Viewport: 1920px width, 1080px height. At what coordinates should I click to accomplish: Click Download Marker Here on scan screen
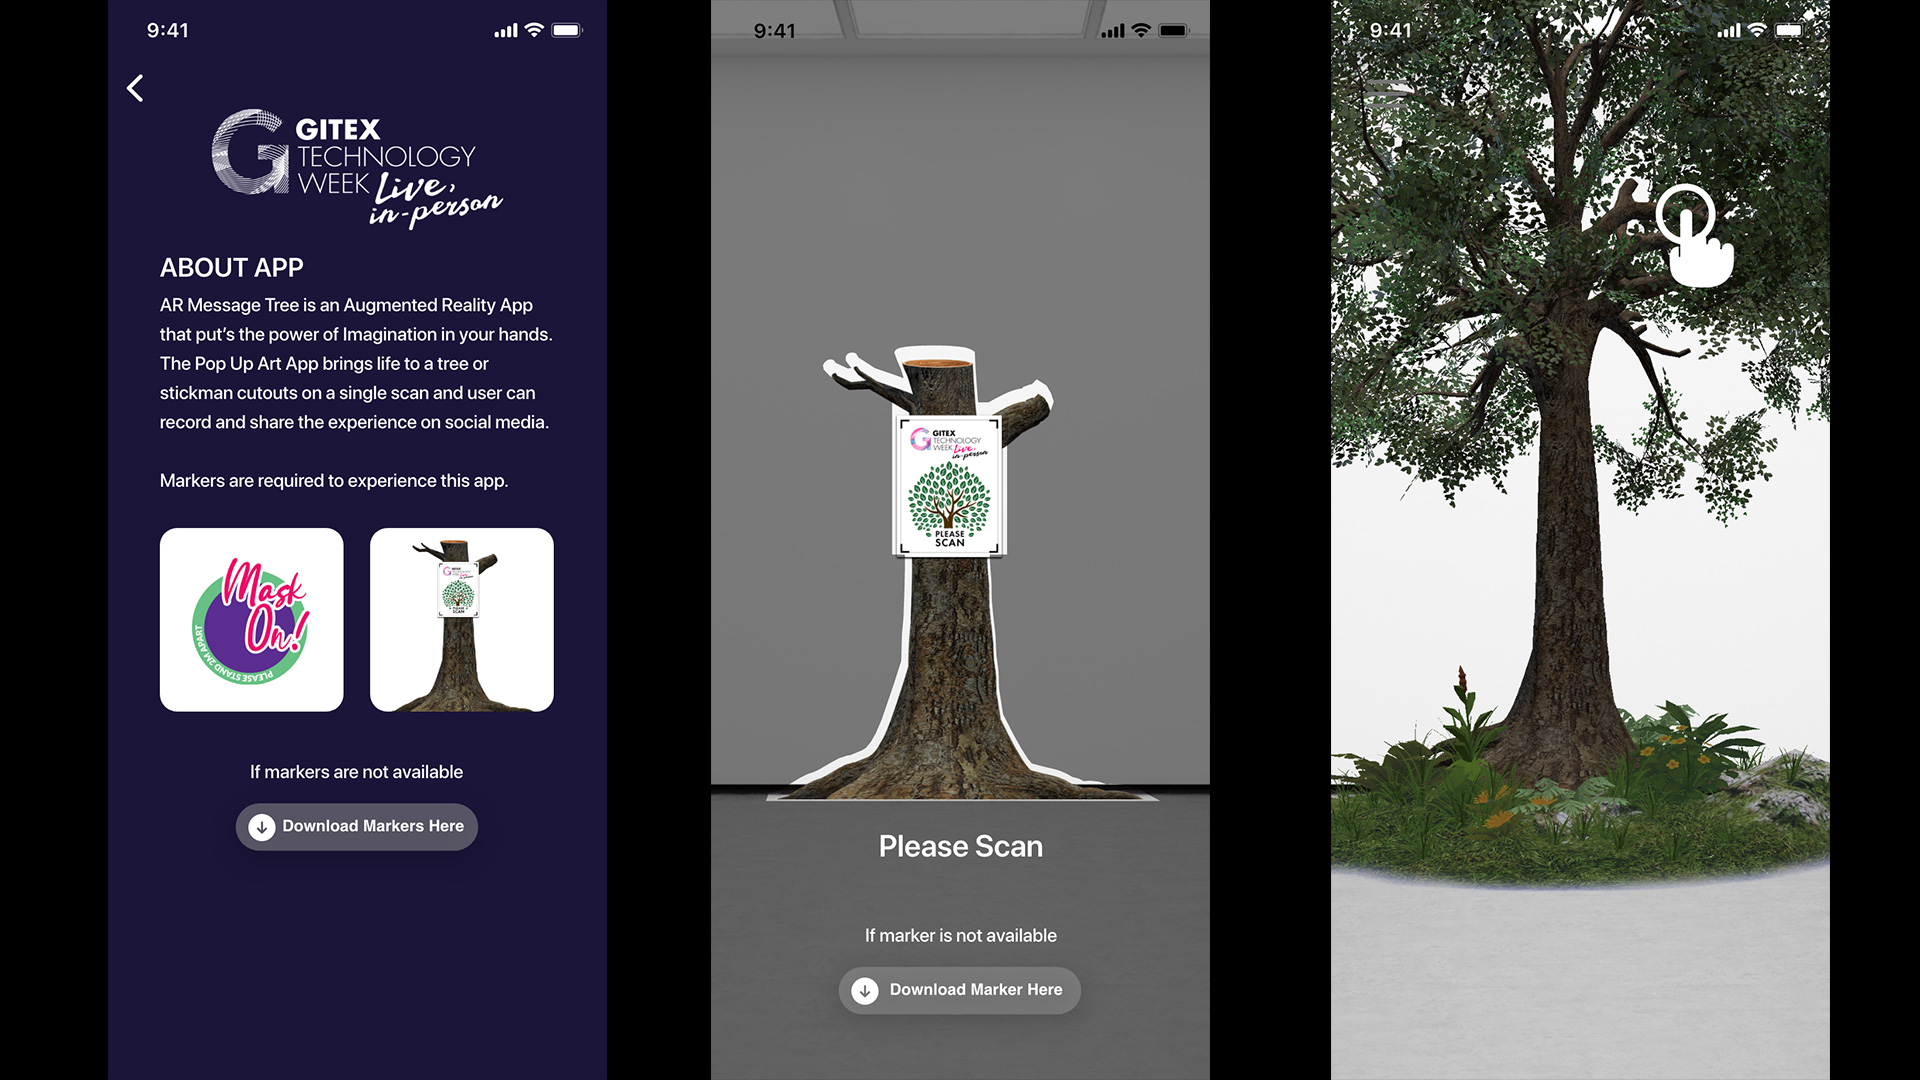pyautogui.click(x=960, y=989)
